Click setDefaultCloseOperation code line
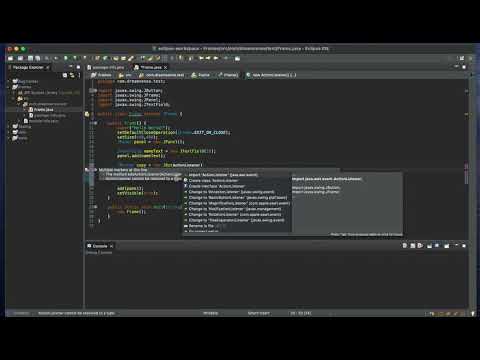480x360 pixels. click(x=173, y=132)
